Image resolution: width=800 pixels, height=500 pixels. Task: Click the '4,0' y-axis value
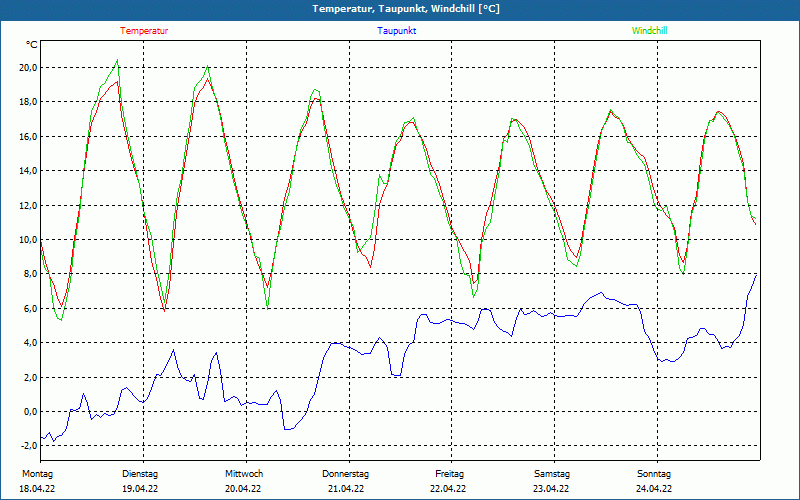pos(29,342)
